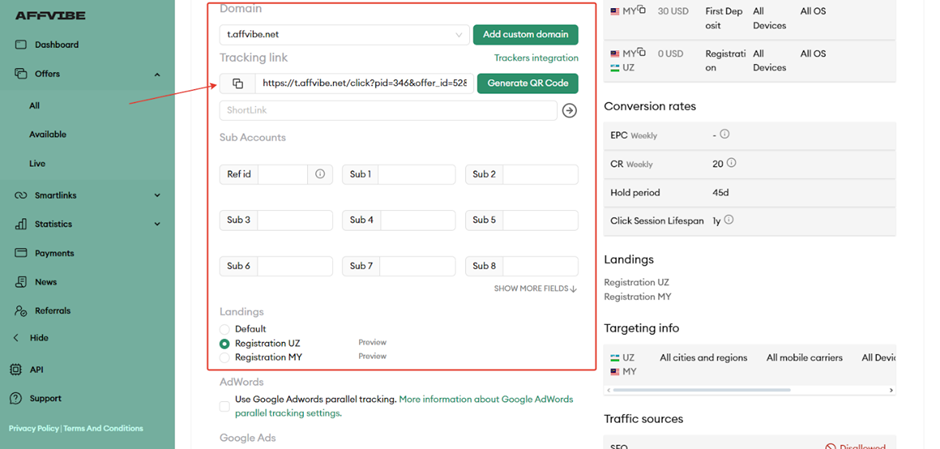The image size is (940, 449).
Task: Click the Sub 1 input field
Action: click(416, 174)
